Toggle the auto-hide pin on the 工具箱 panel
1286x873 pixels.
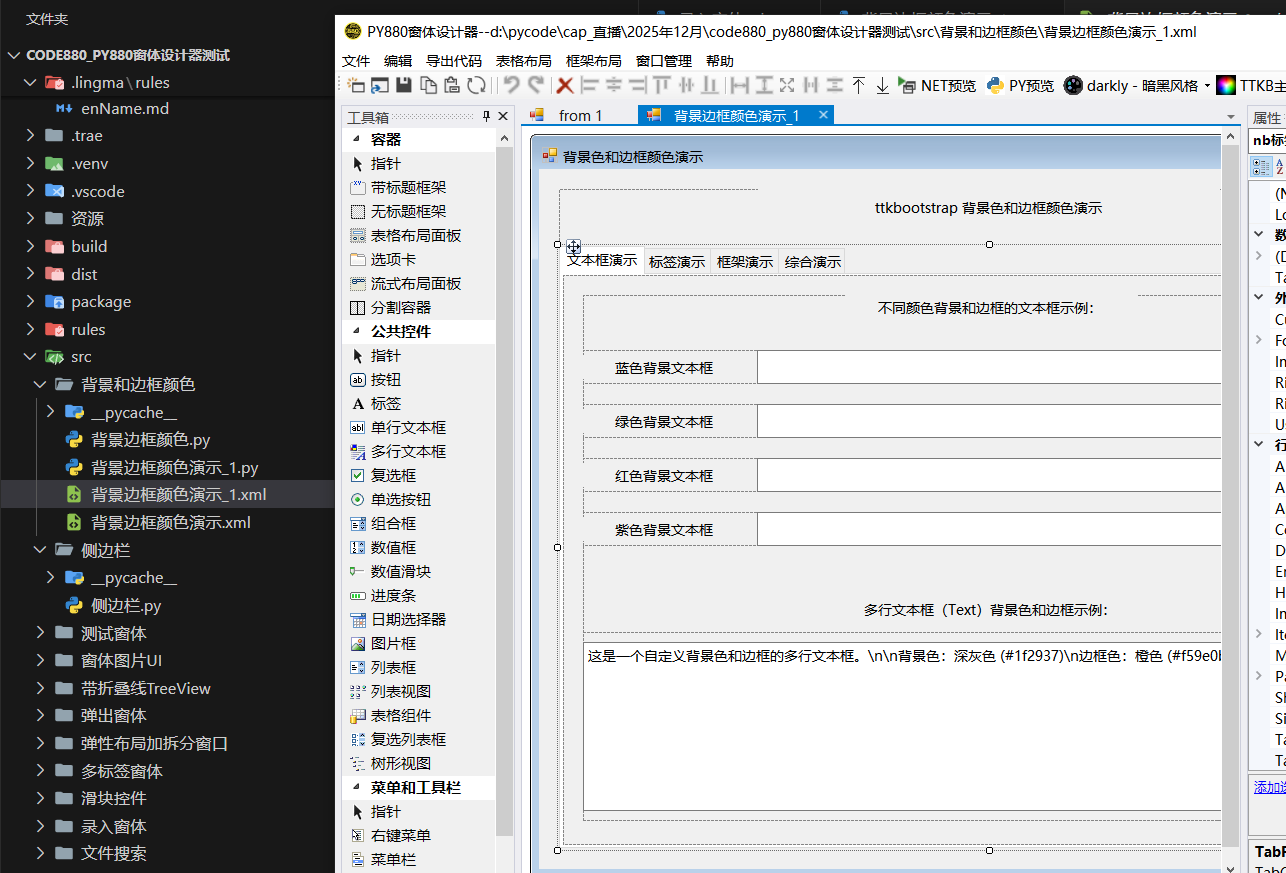click(488, 116)
